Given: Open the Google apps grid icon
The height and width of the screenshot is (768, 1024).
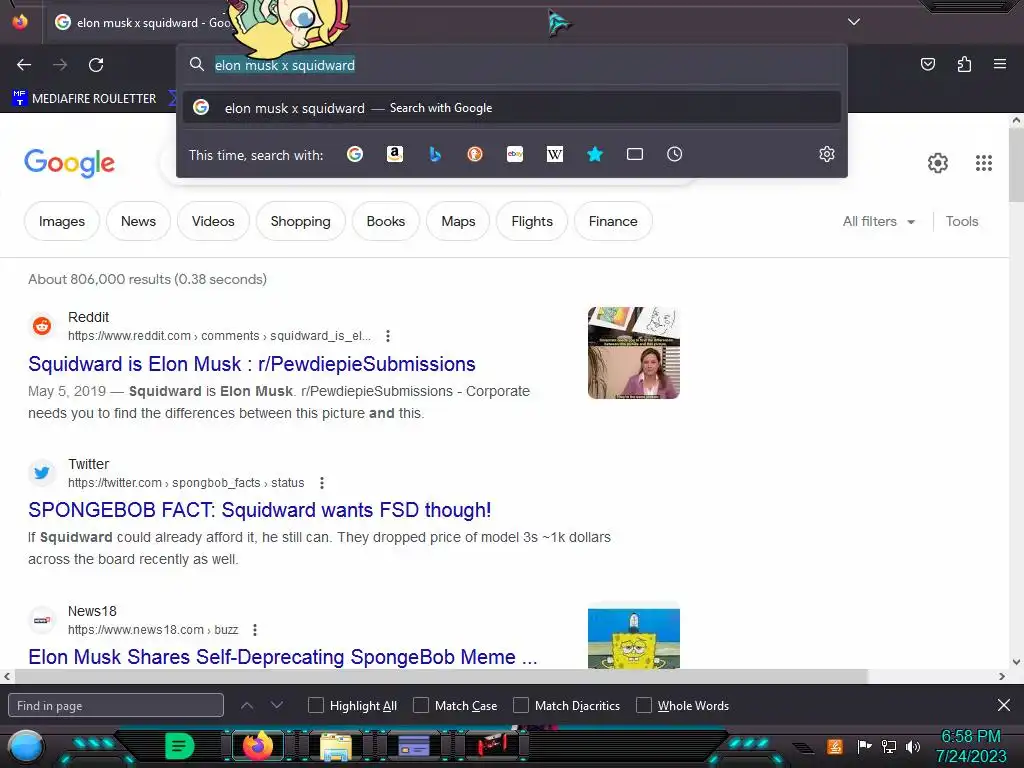Looking at the screenshot, I should tap(984, 163).
